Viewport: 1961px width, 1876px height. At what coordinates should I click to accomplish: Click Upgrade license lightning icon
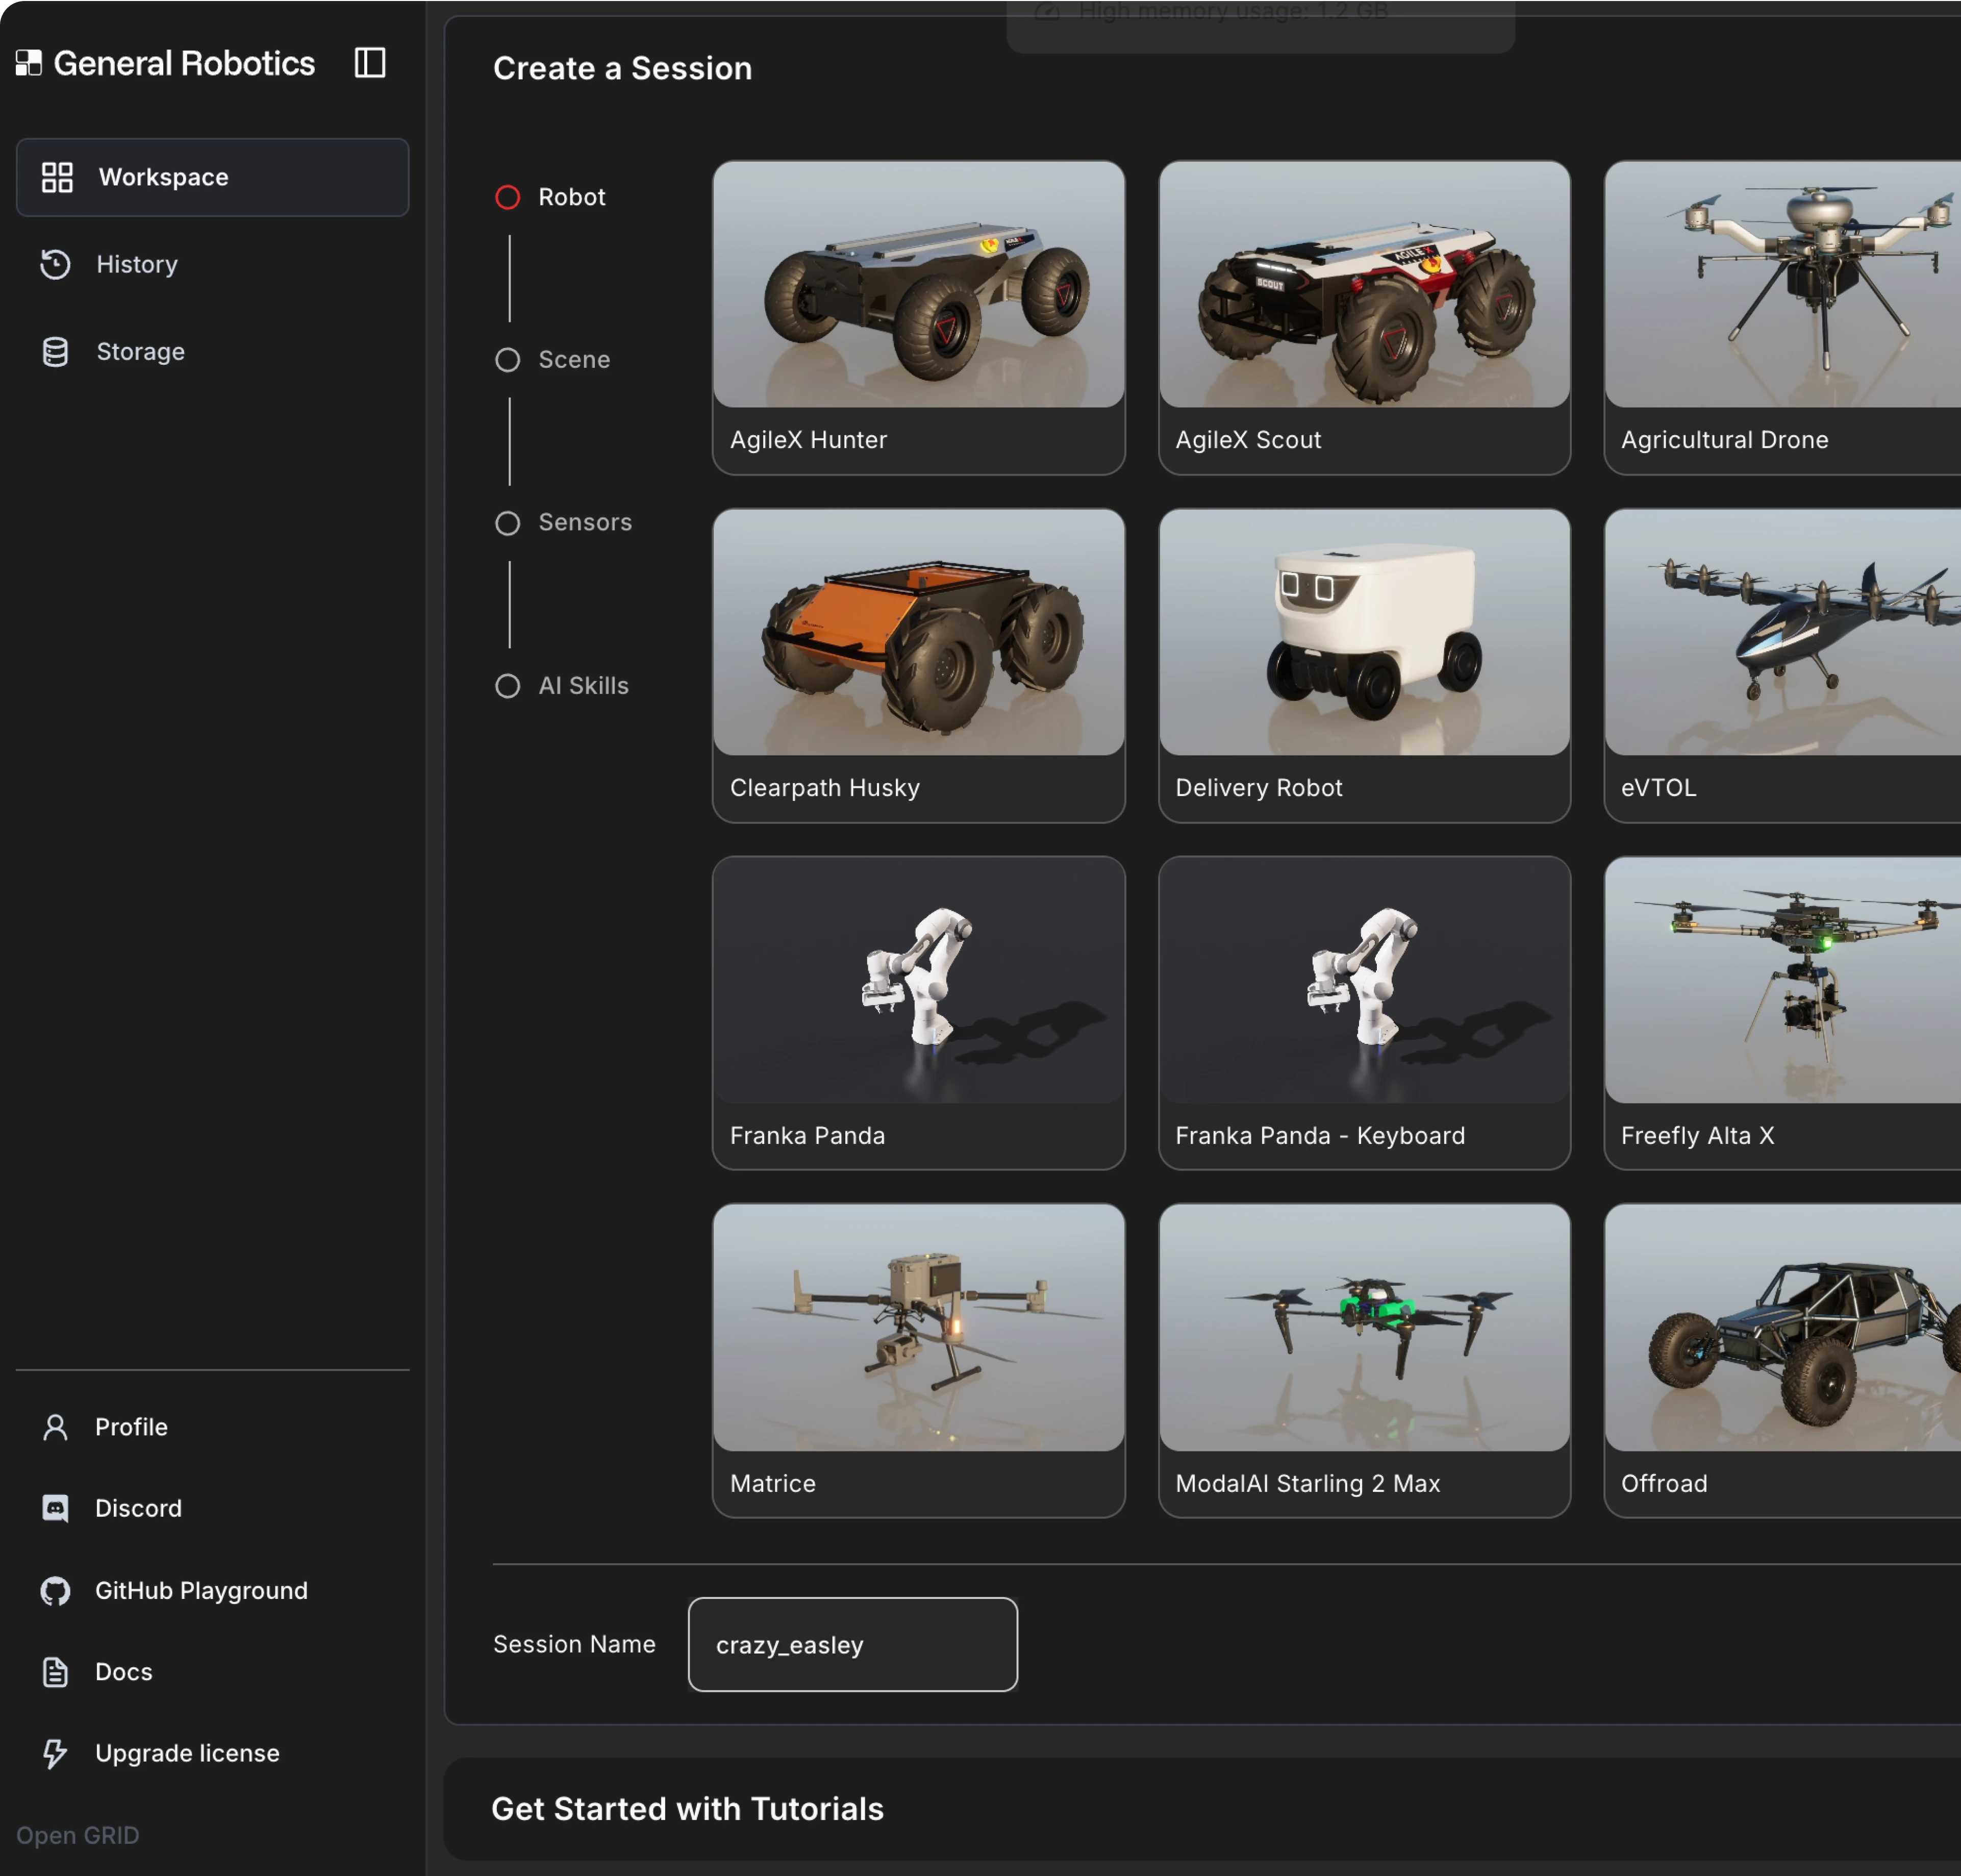(55, 1753)
